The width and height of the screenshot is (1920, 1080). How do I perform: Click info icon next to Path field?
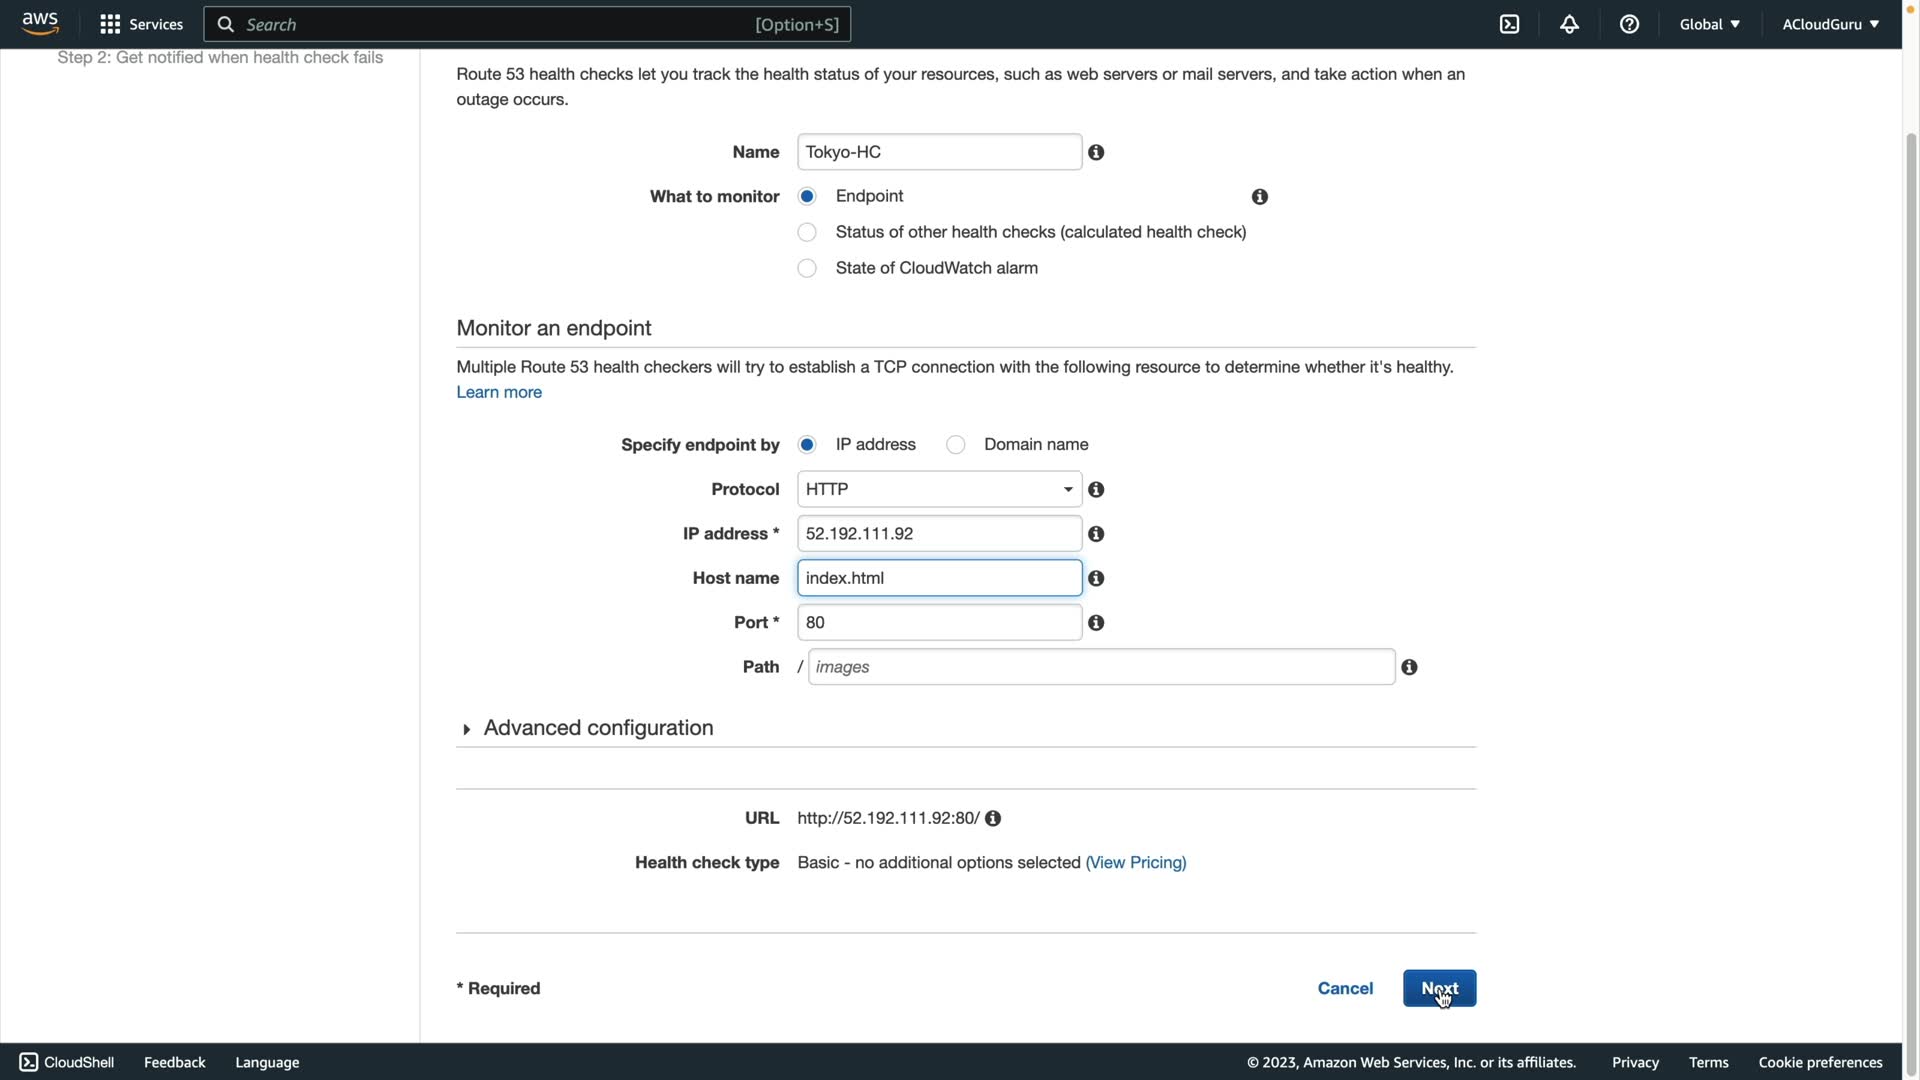point(1409,667)
